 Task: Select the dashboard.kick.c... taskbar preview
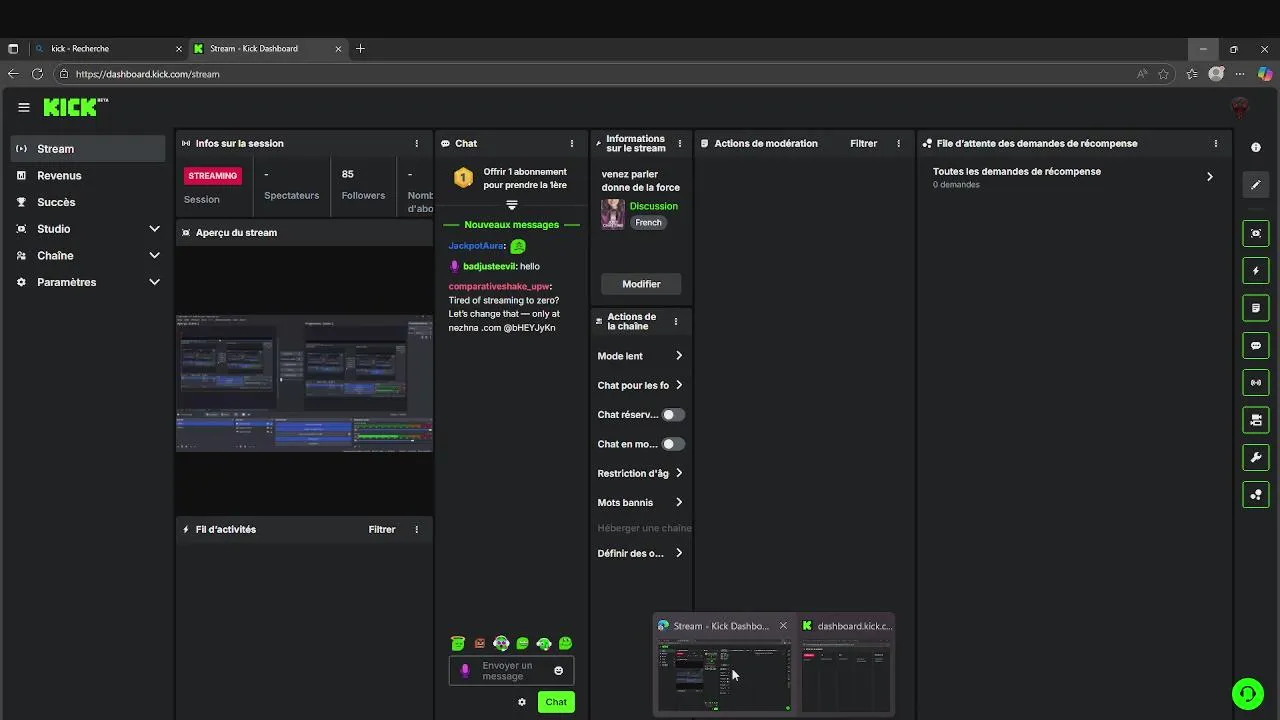(845, 665)
